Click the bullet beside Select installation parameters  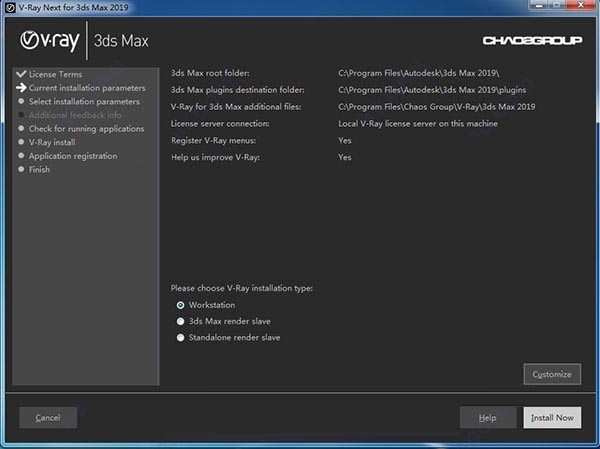pyautogui.click(x=20, y=102)
